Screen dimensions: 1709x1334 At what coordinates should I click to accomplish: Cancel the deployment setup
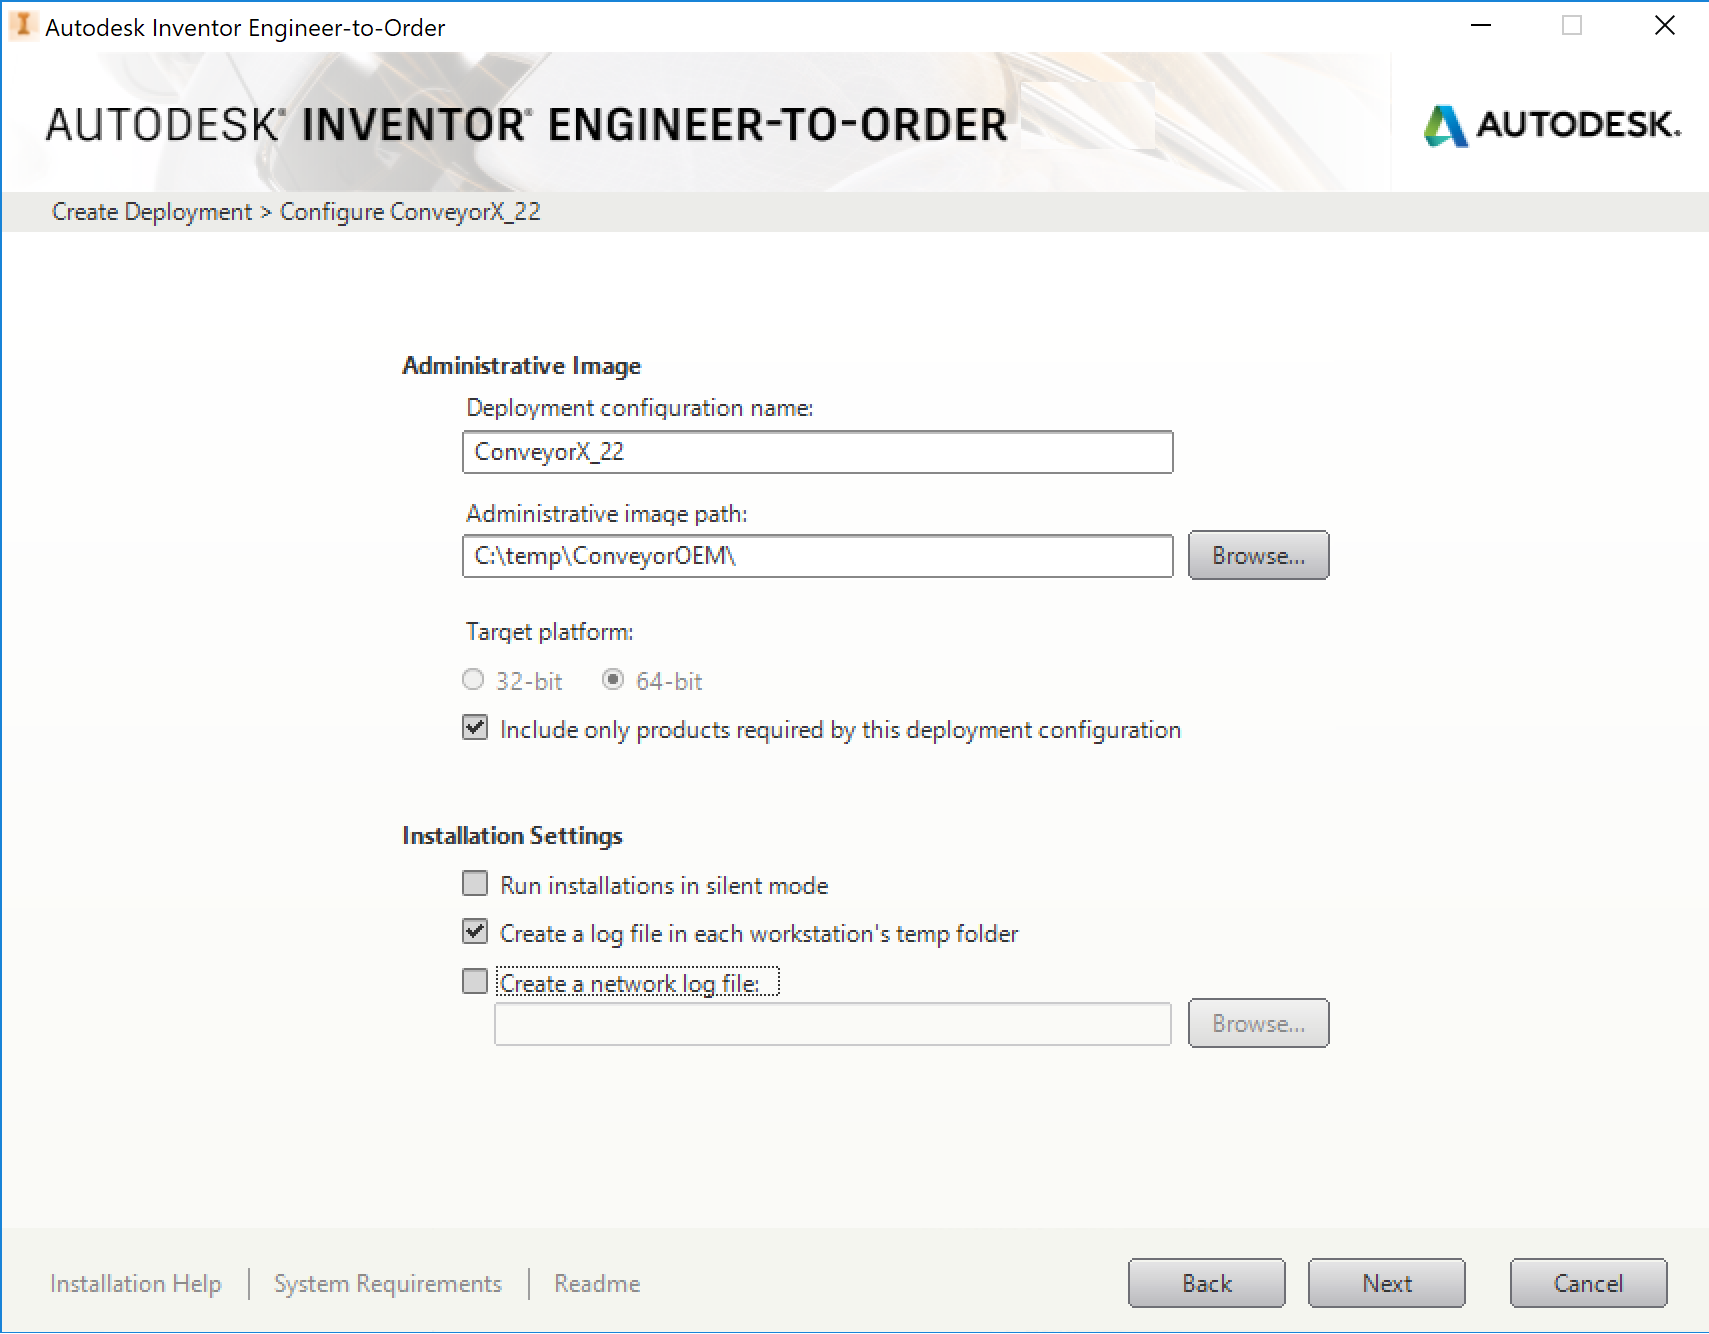pyautogui.click(x=1588, y=1283)
